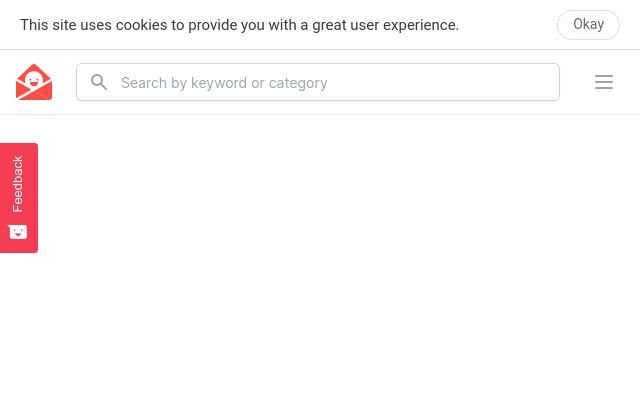Image resolution: width=640 pixels, height=395 pixels.
Task: Return home via the red envelope logo
Action: tap(34, 82)
